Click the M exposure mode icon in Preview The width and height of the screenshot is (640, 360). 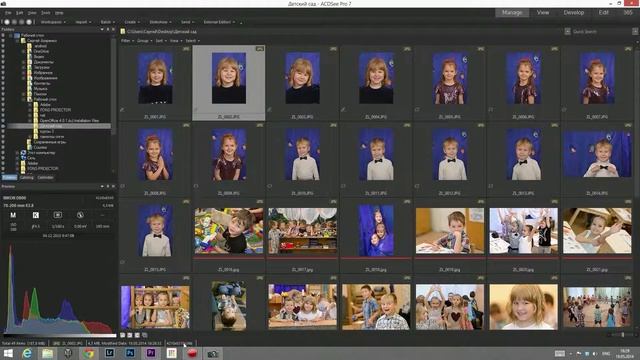coord(13,215)
